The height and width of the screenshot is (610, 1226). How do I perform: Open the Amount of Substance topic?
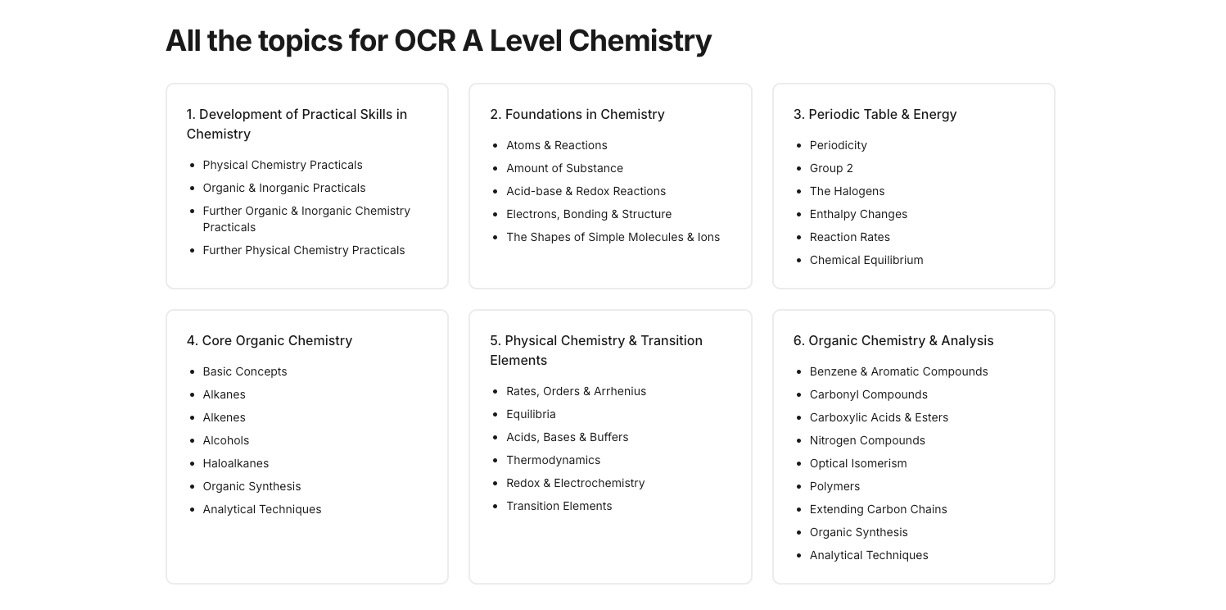(564, 168)
